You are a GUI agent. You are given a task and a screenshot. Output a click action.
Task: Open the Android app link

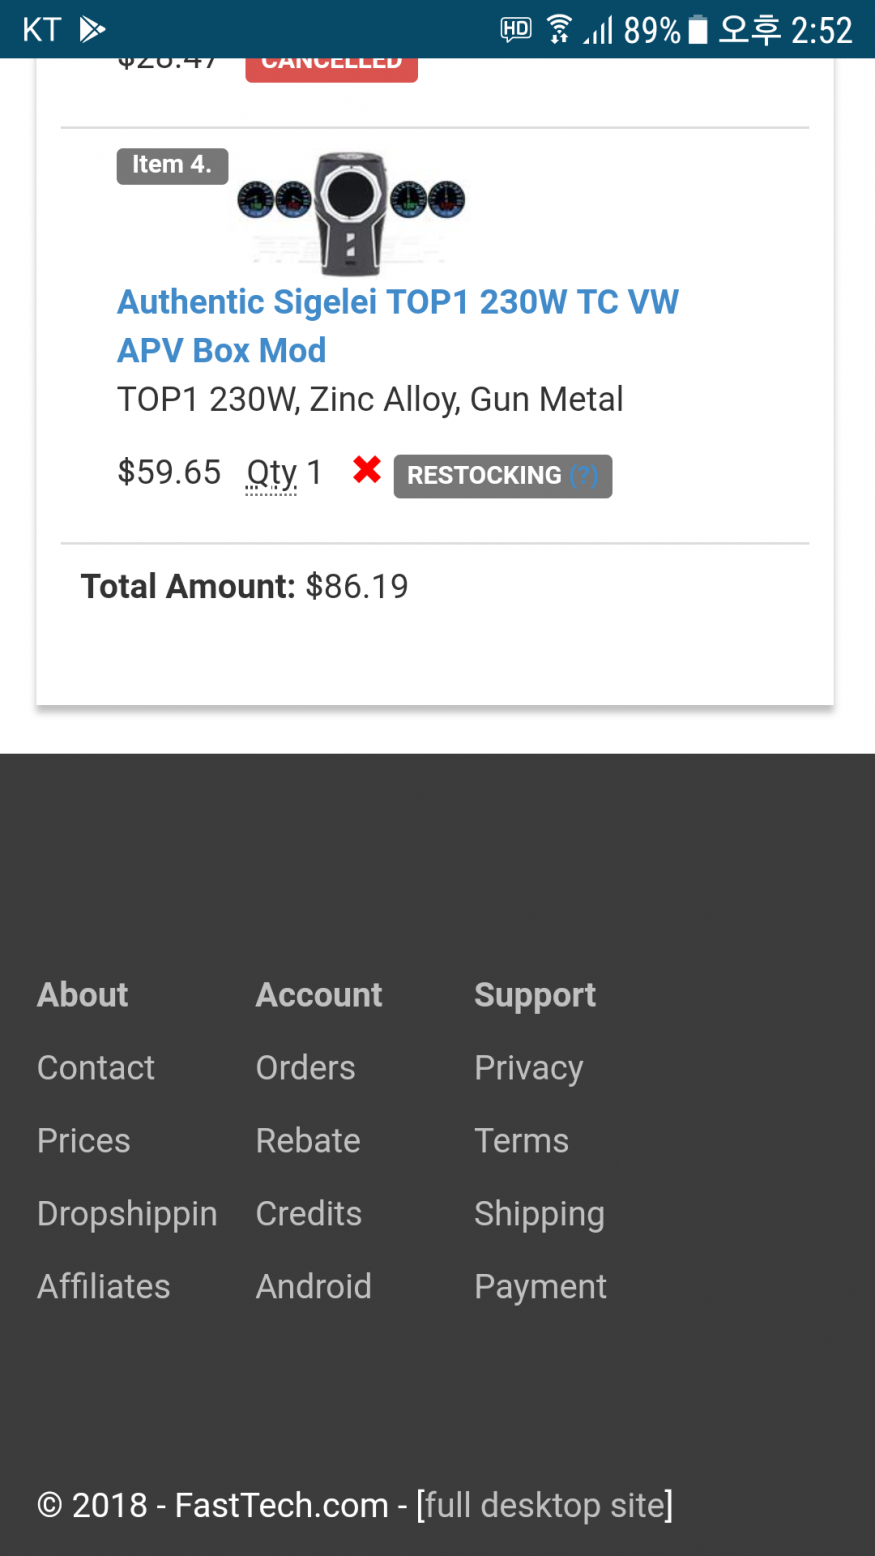pyautogui.click(x=314, y=1287)
